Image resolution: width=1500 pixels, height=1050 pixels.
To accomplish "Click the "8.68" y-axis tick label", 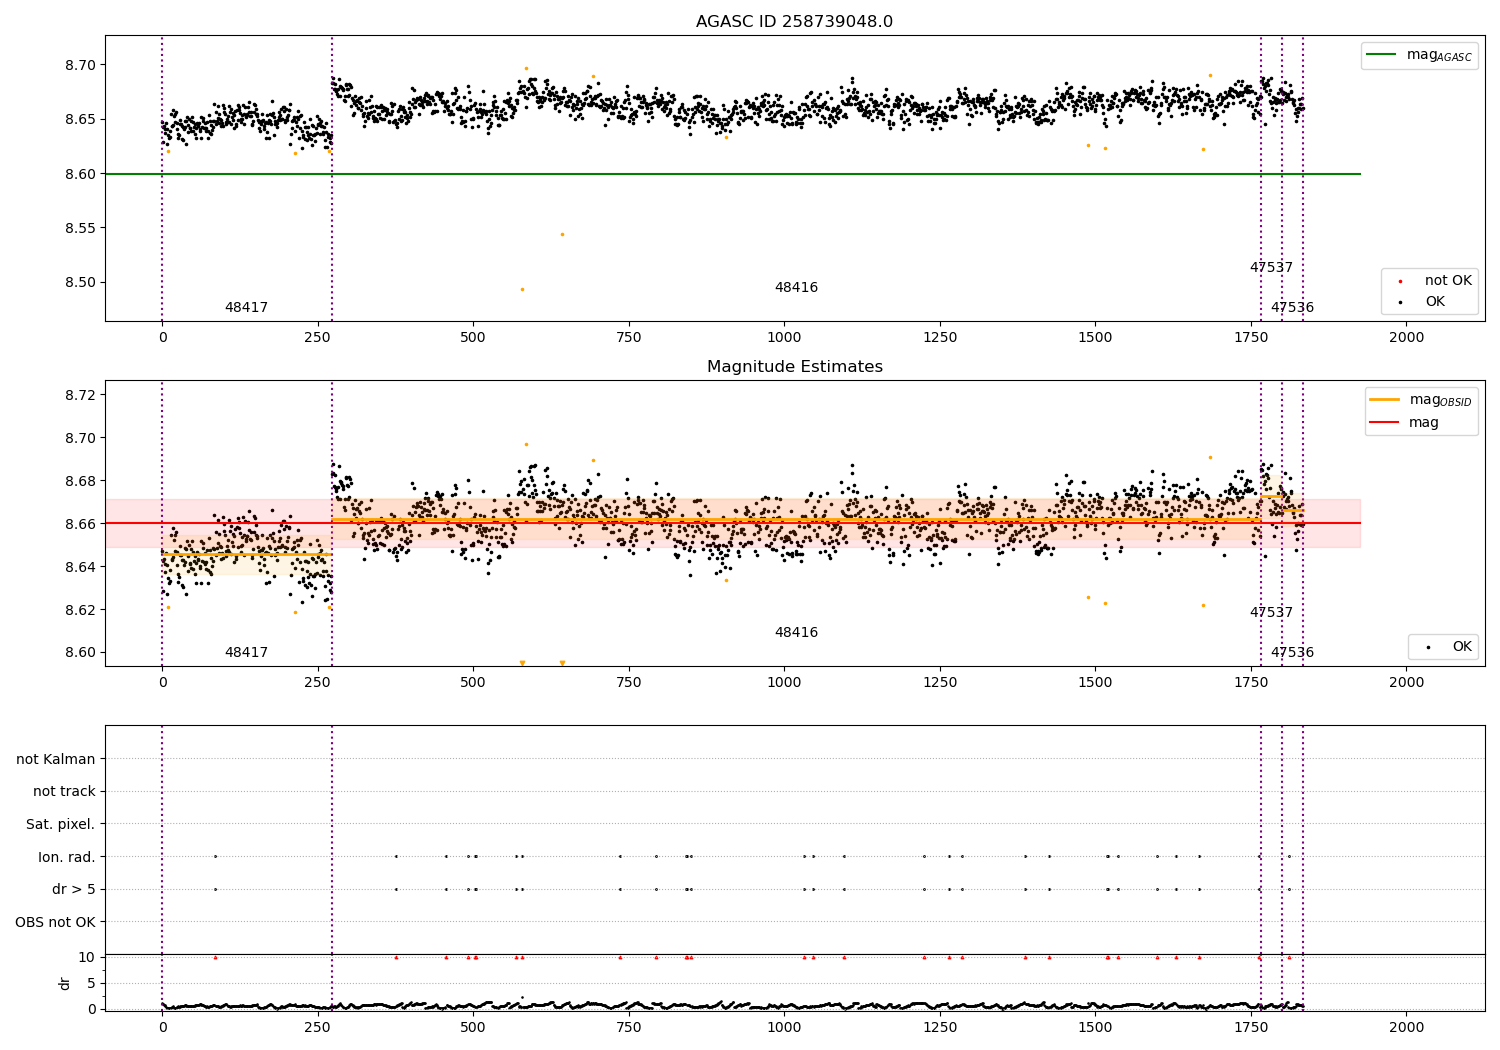I will 80,481.
